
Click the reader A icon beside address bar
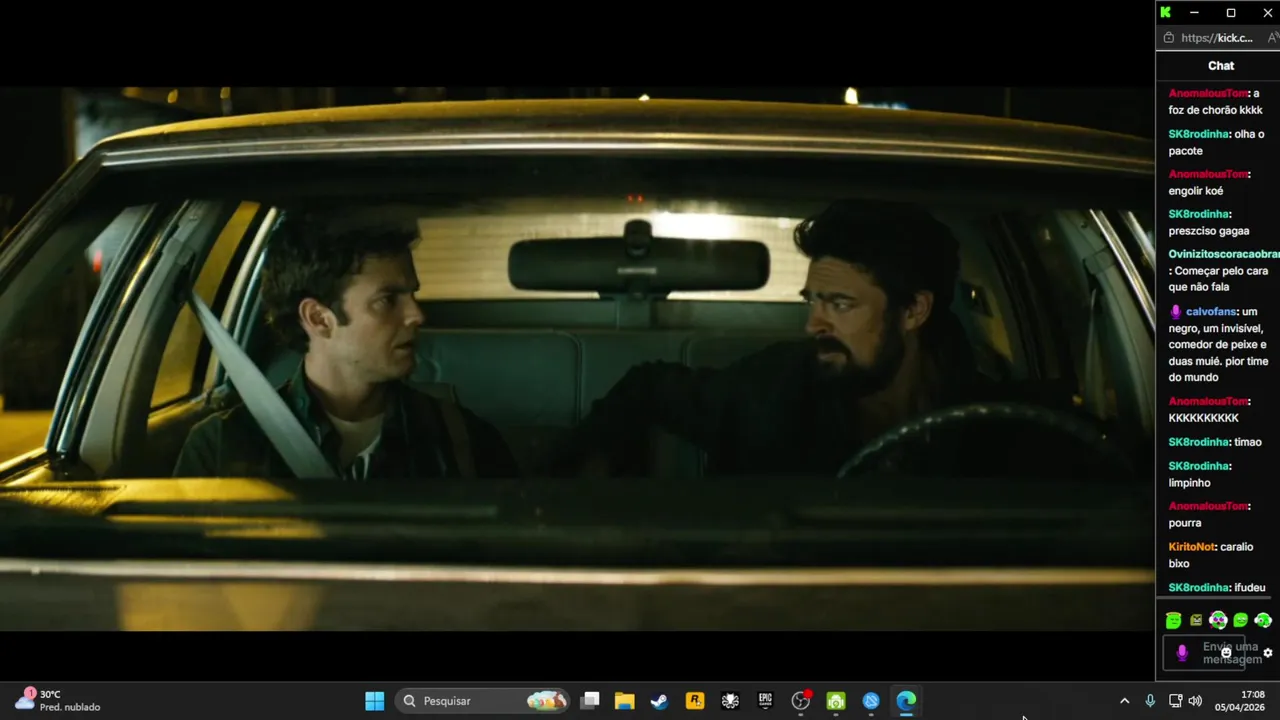pyautogui.click(x=1273, y=38)
